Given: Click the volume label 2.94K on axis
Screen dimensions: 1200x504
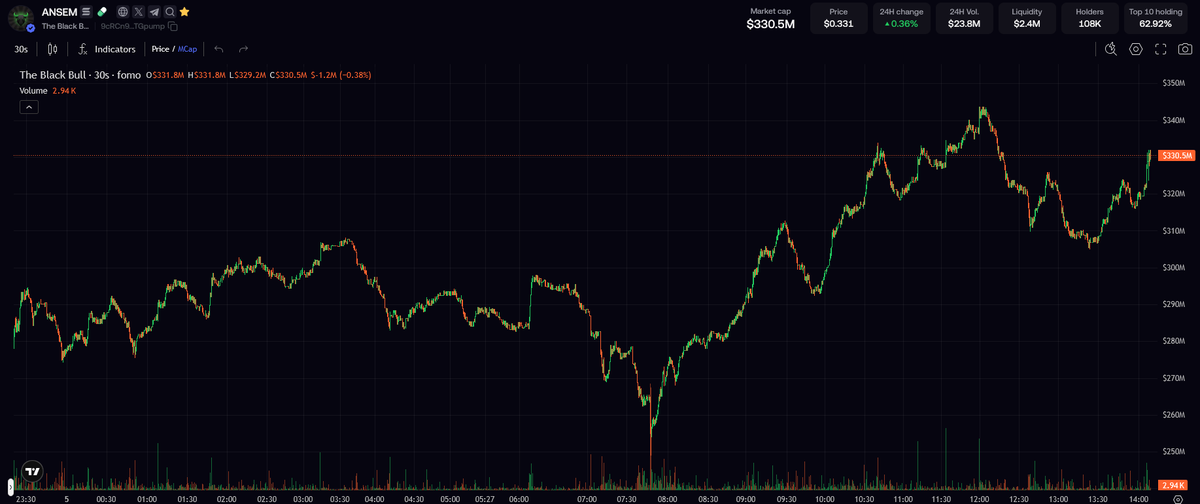Looking at the screenshot, I should click(x=1171, y=485).
